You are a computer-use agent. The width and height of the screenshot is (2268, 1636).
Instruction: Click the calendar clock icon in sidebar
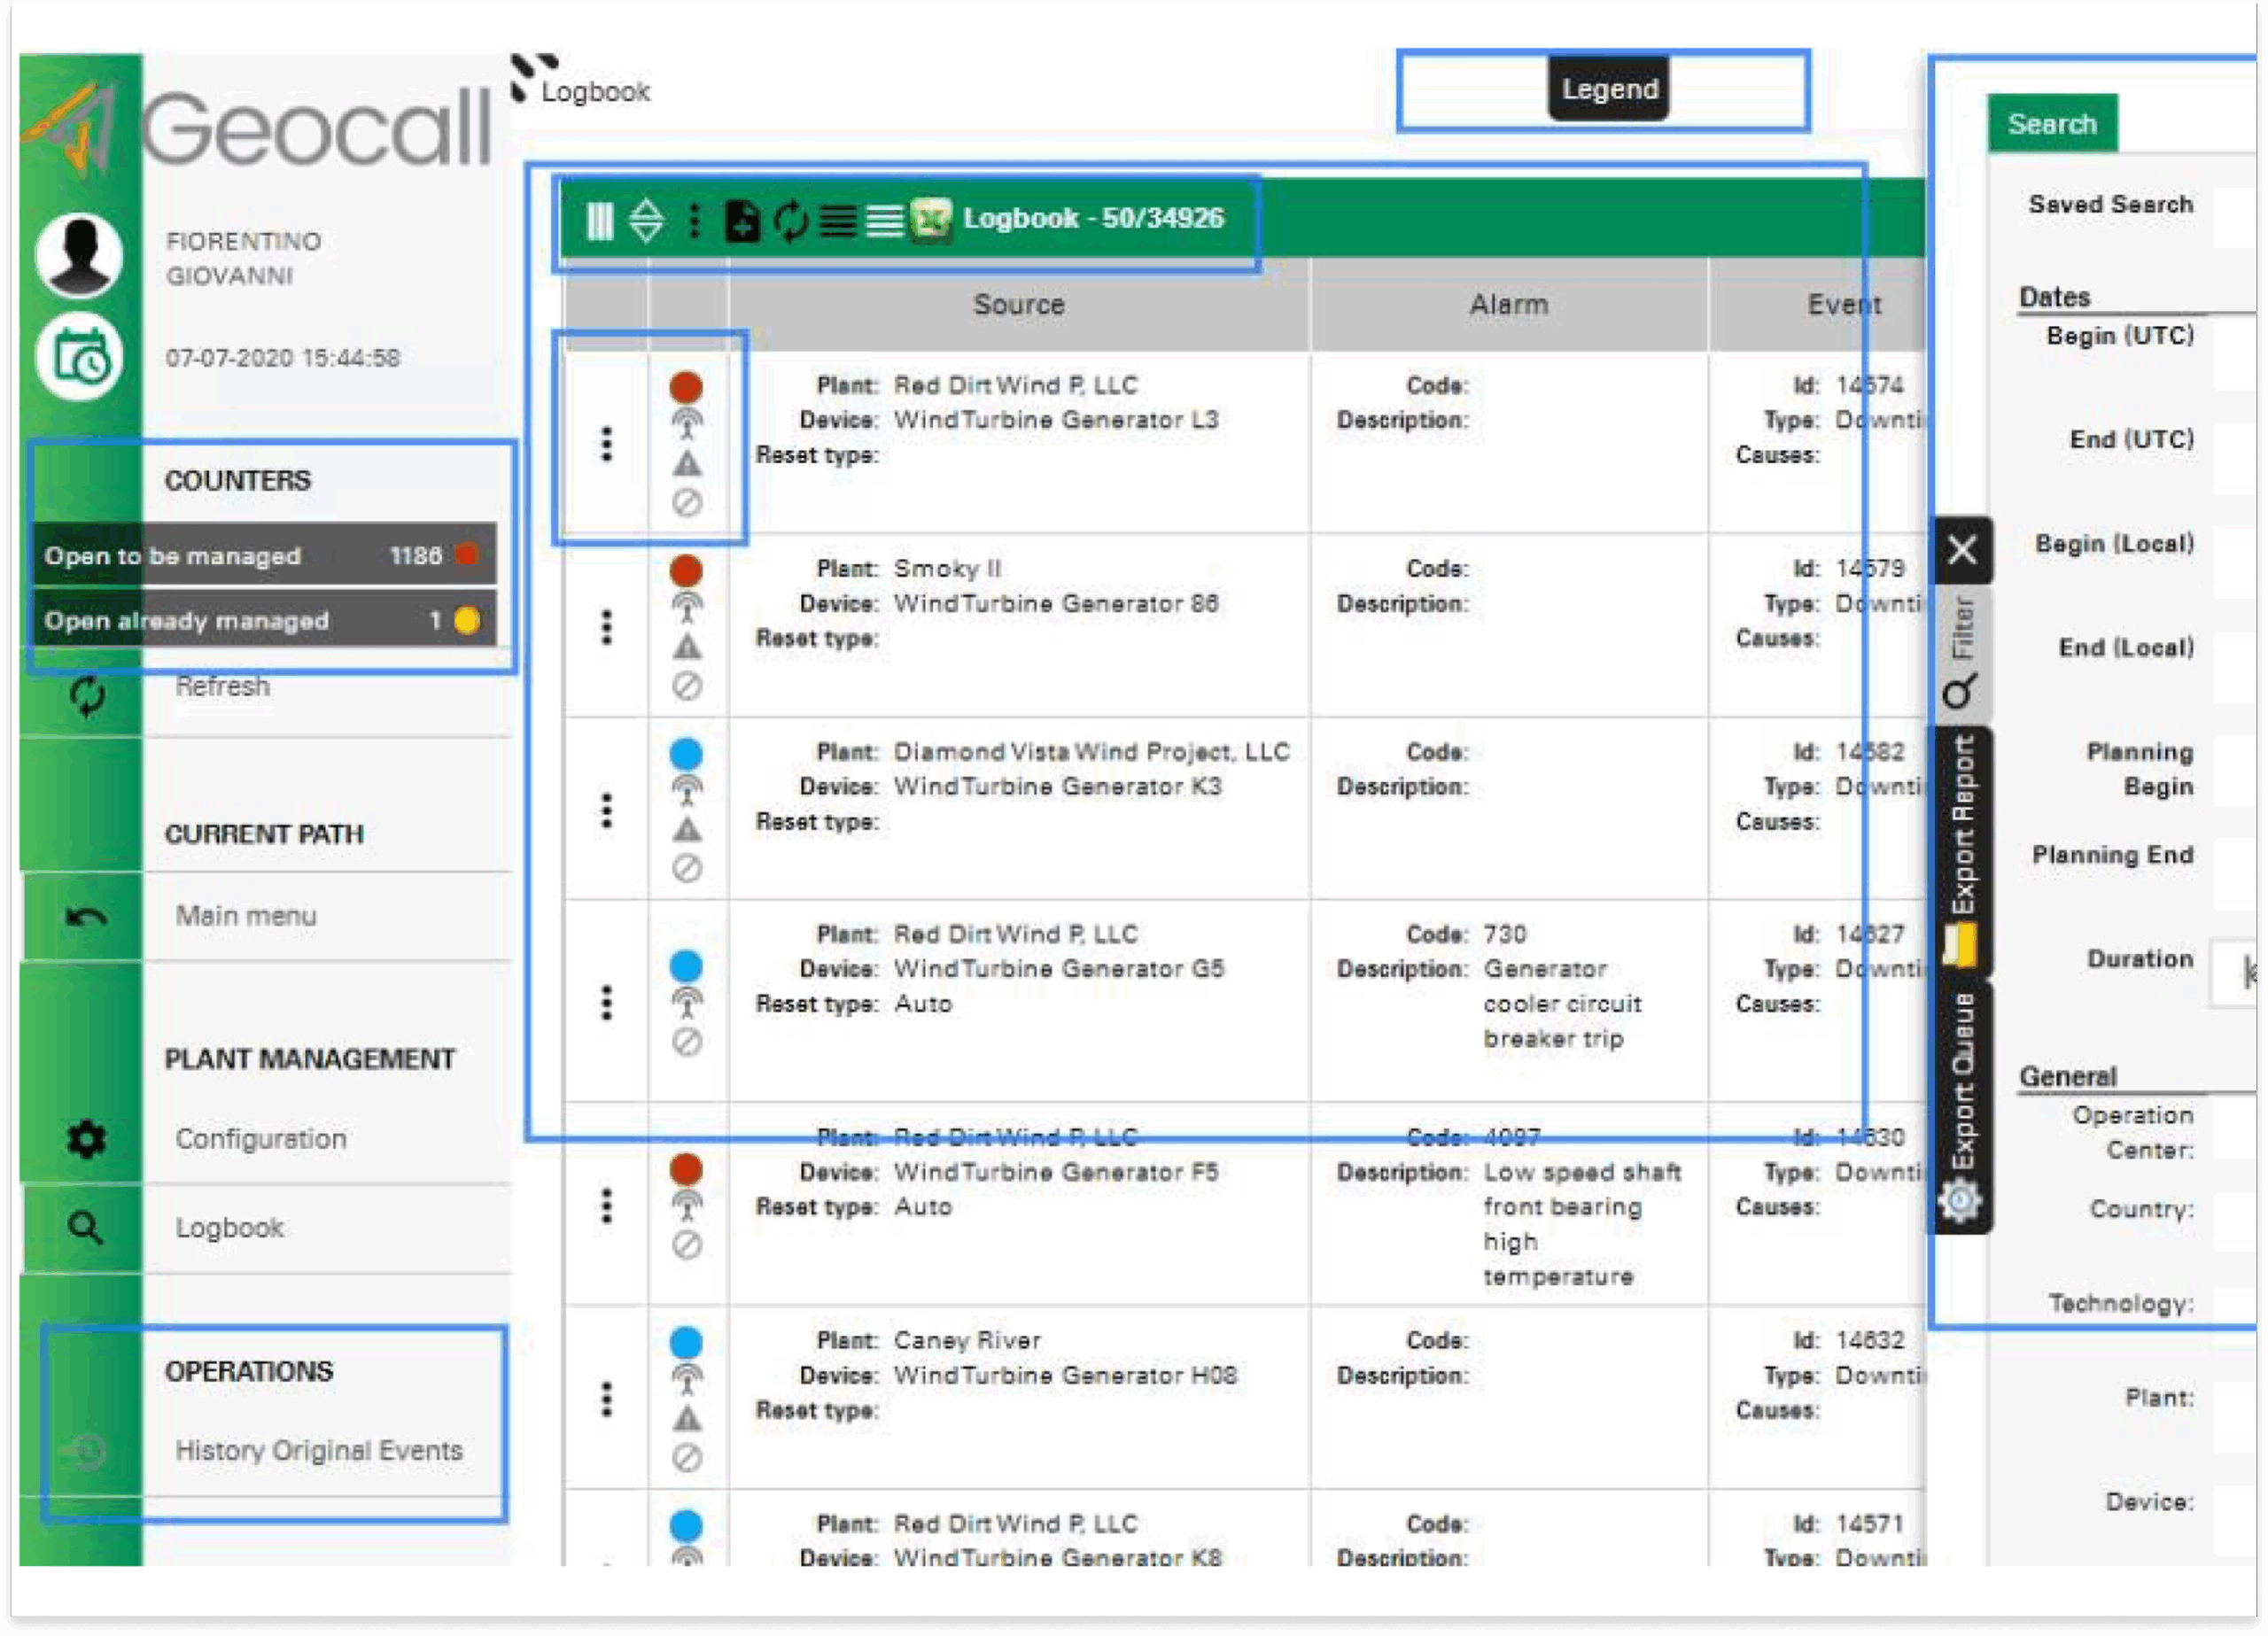click(79, 357)
